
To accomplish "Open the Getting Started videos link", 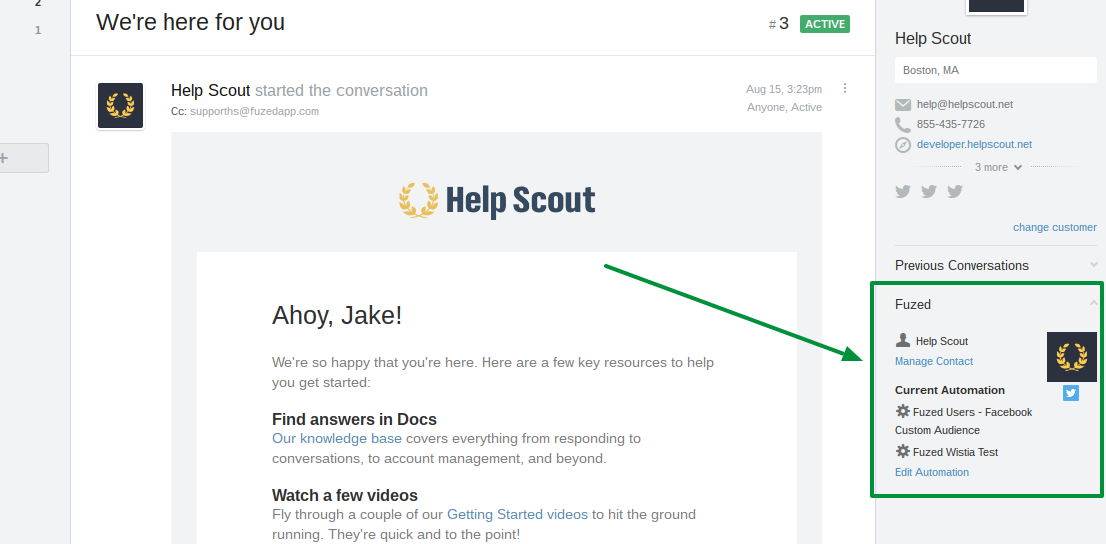I will coord(517,514).
